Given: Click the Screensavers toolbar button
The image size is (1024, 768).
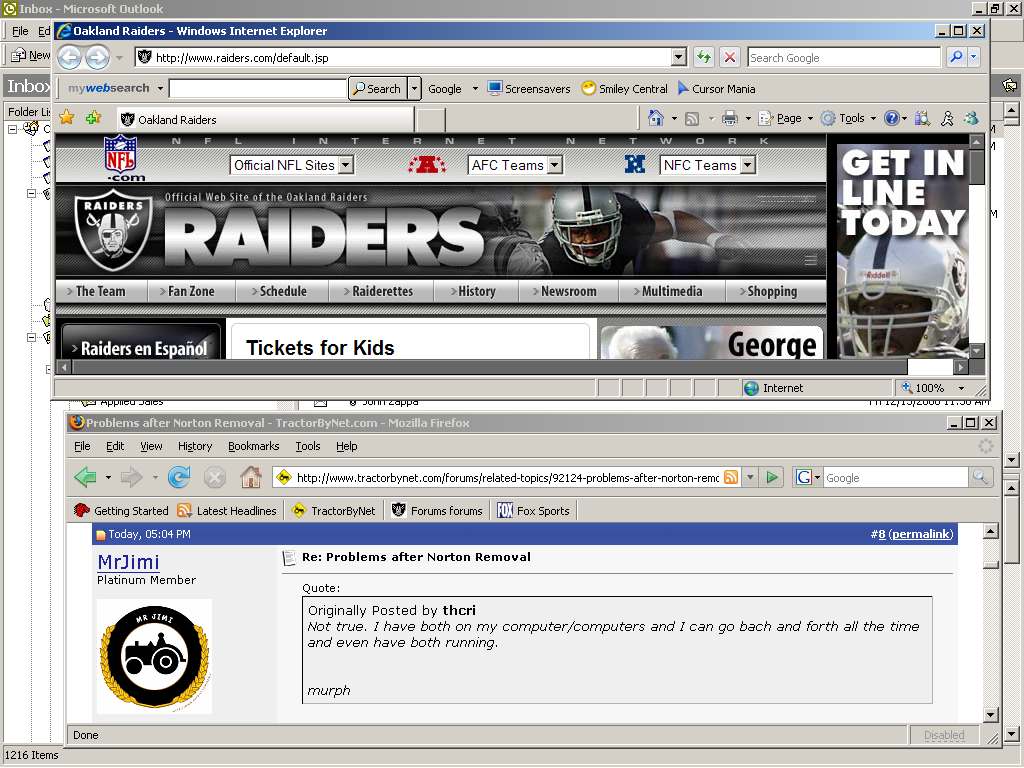Looking at the screenshot, I should tap(529, 89).
